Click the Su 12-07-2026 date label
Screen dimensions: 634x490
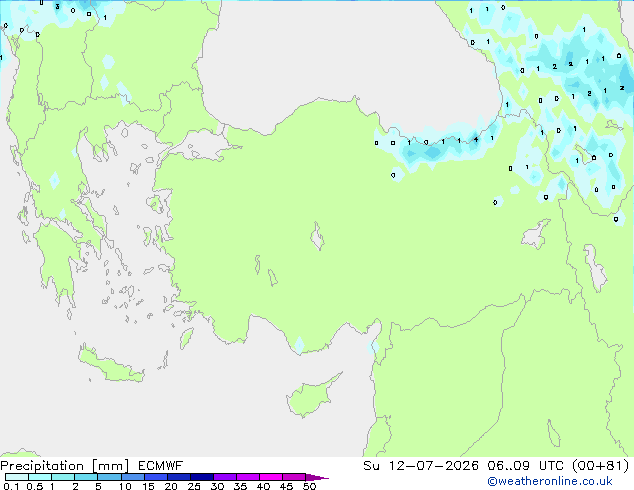pyautogui.click(x=421, y=466)
